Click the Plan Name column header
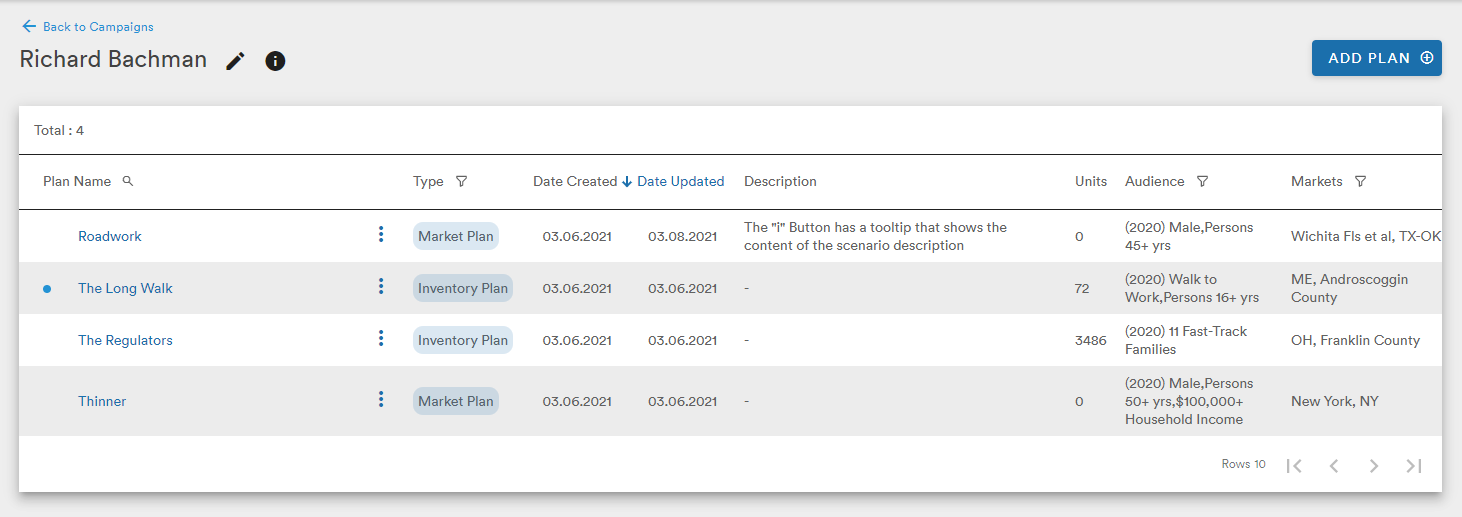Screen dimensions: 1462x517 coord(77,181)
